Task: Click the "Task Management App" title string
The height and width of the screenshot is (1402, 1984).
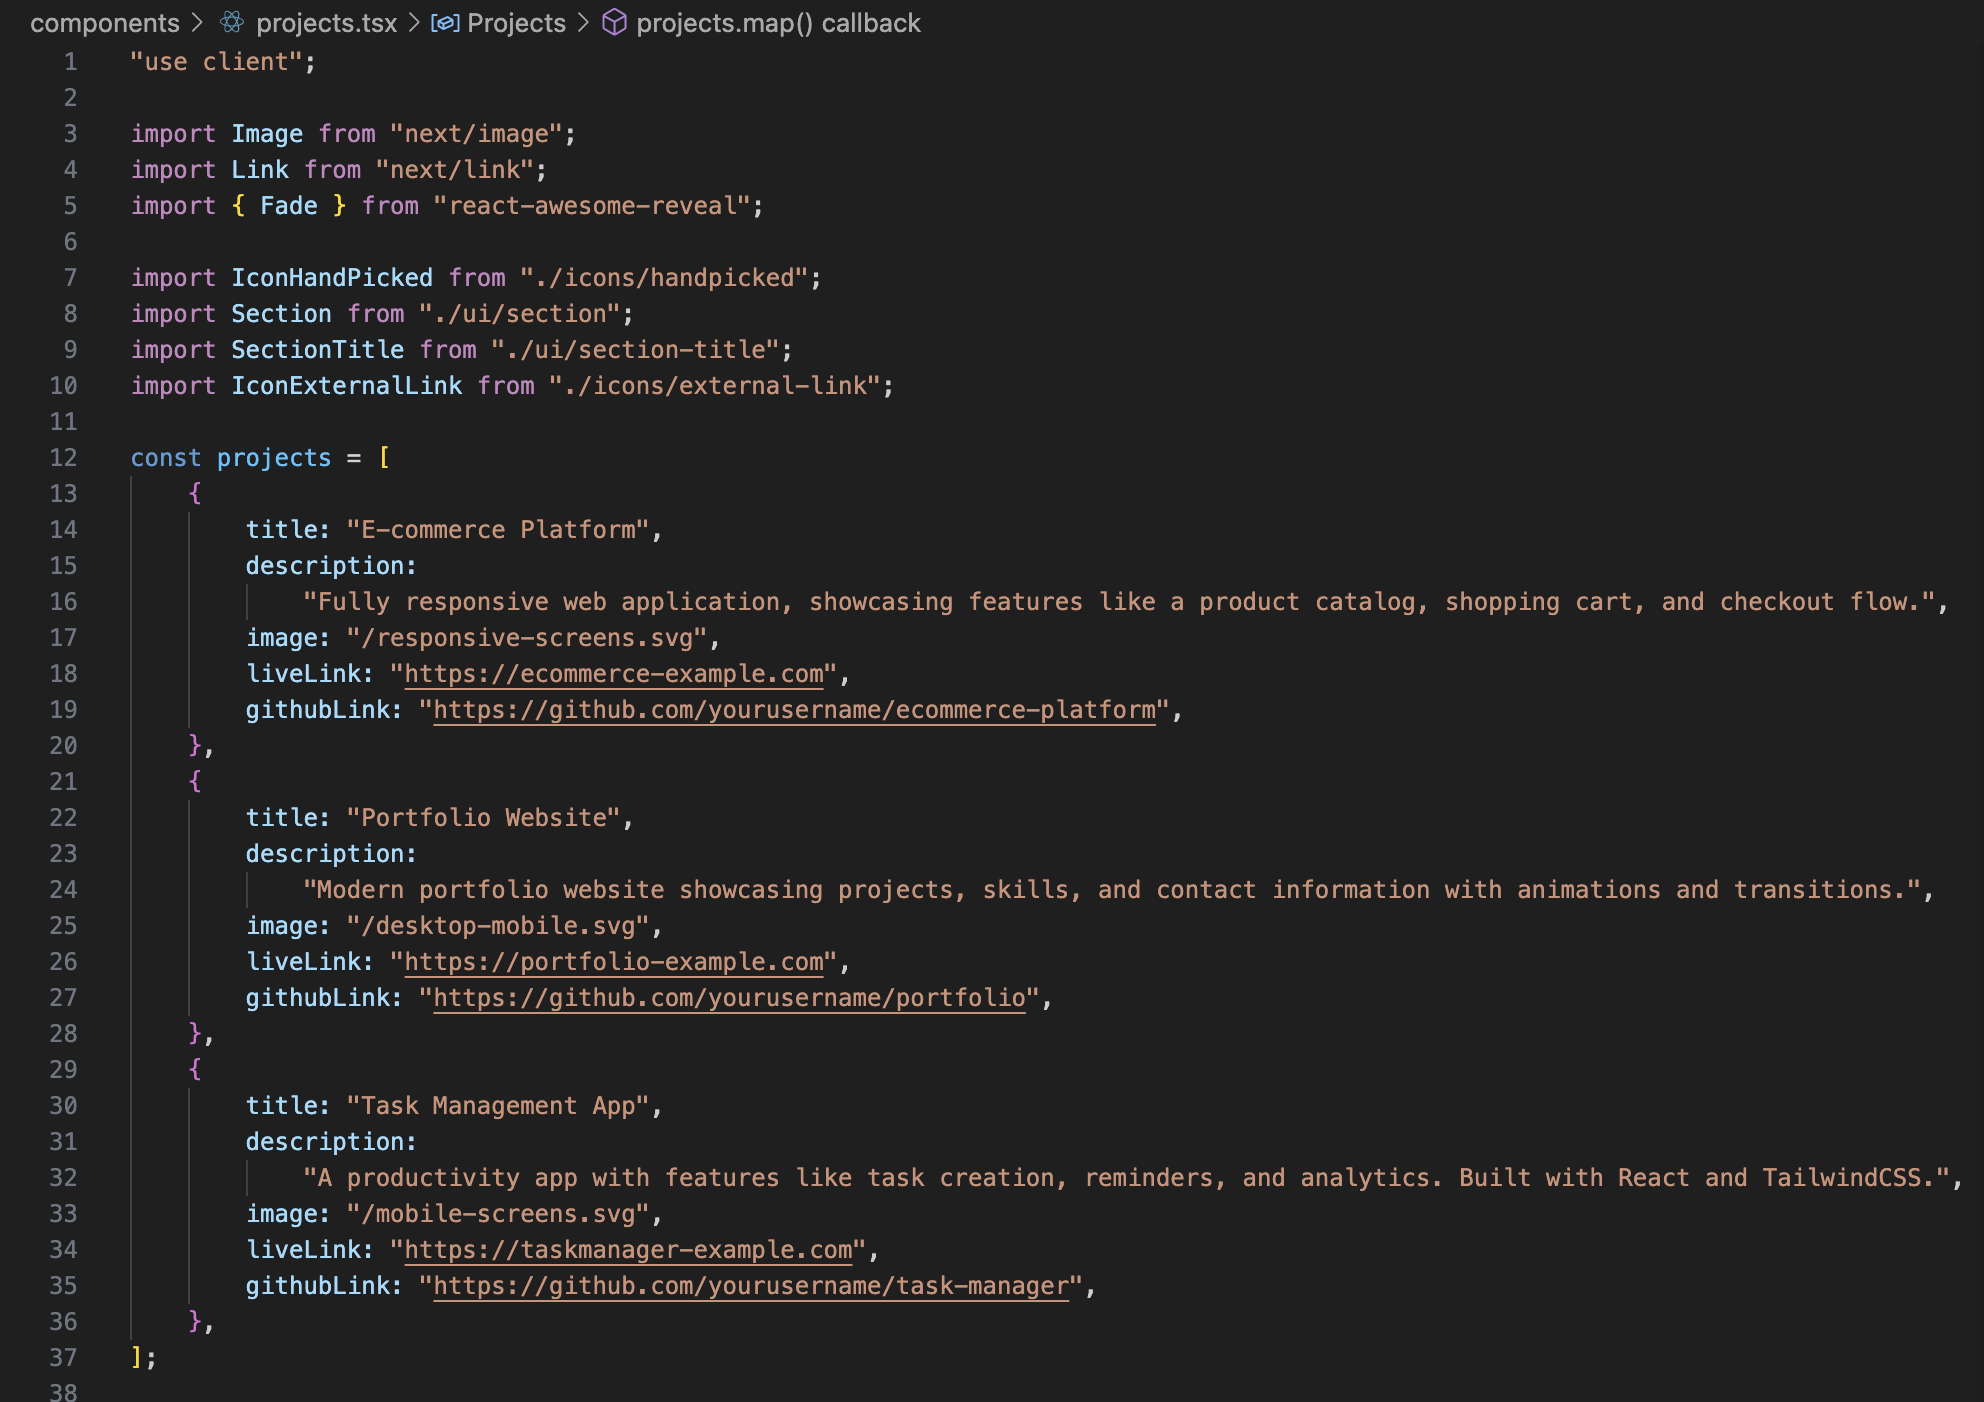Action: pyautogui.click(x=498, y=1106)
